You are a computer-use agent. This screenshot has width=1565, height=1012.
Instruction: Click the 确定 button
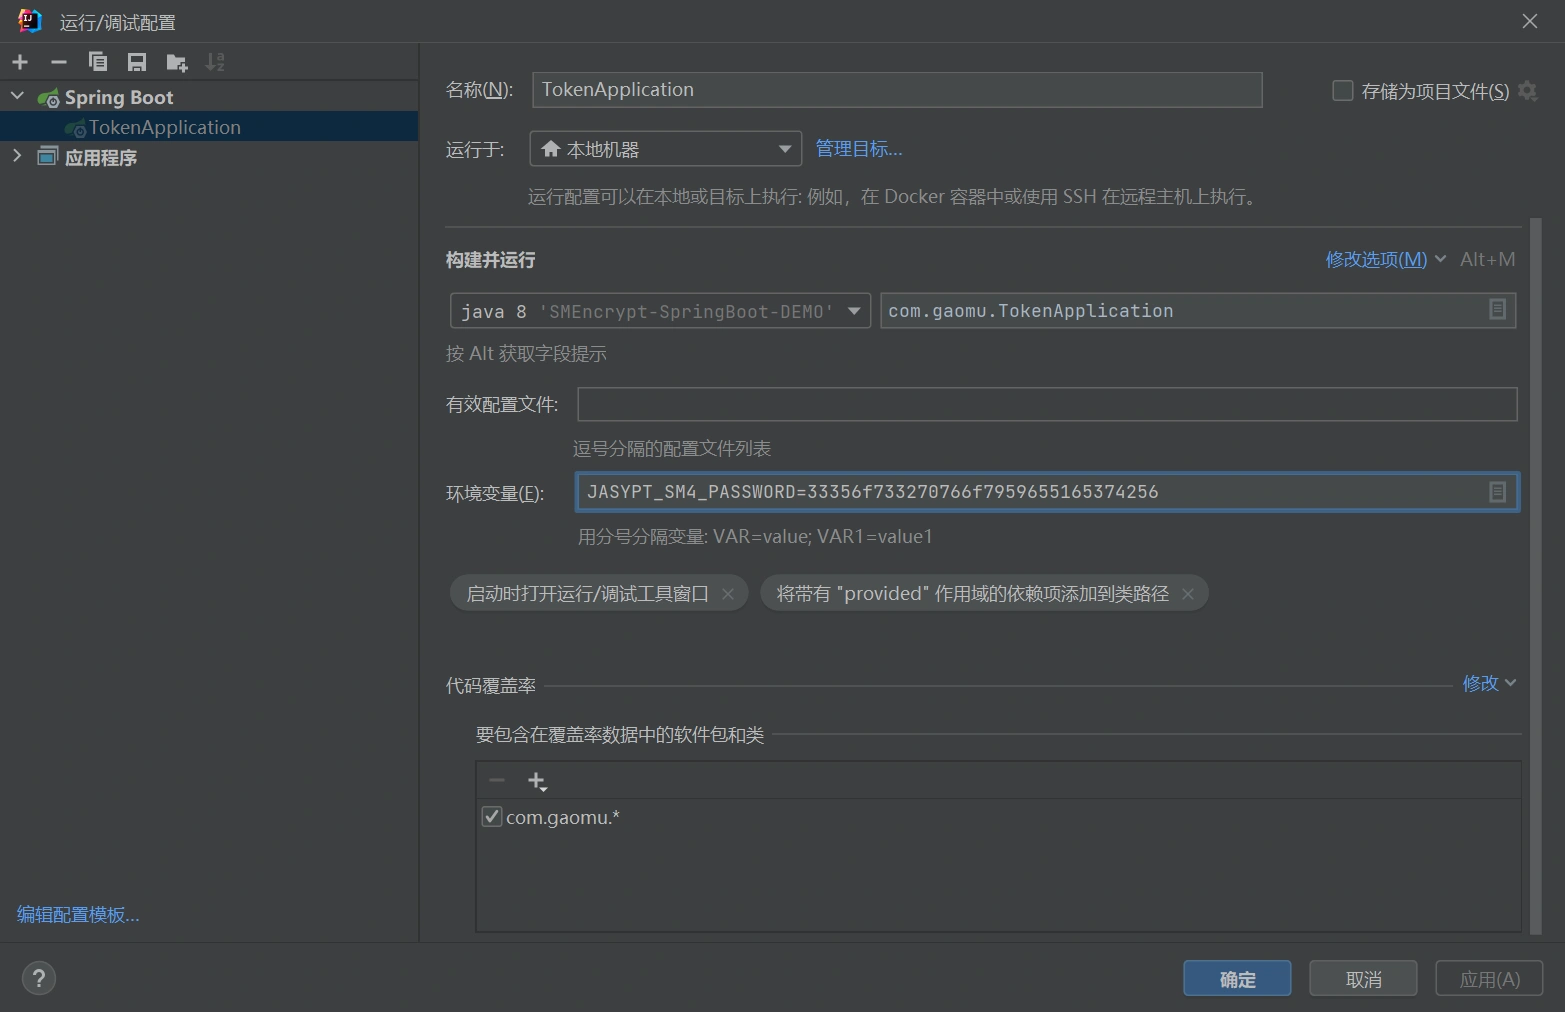(1237, 979)
